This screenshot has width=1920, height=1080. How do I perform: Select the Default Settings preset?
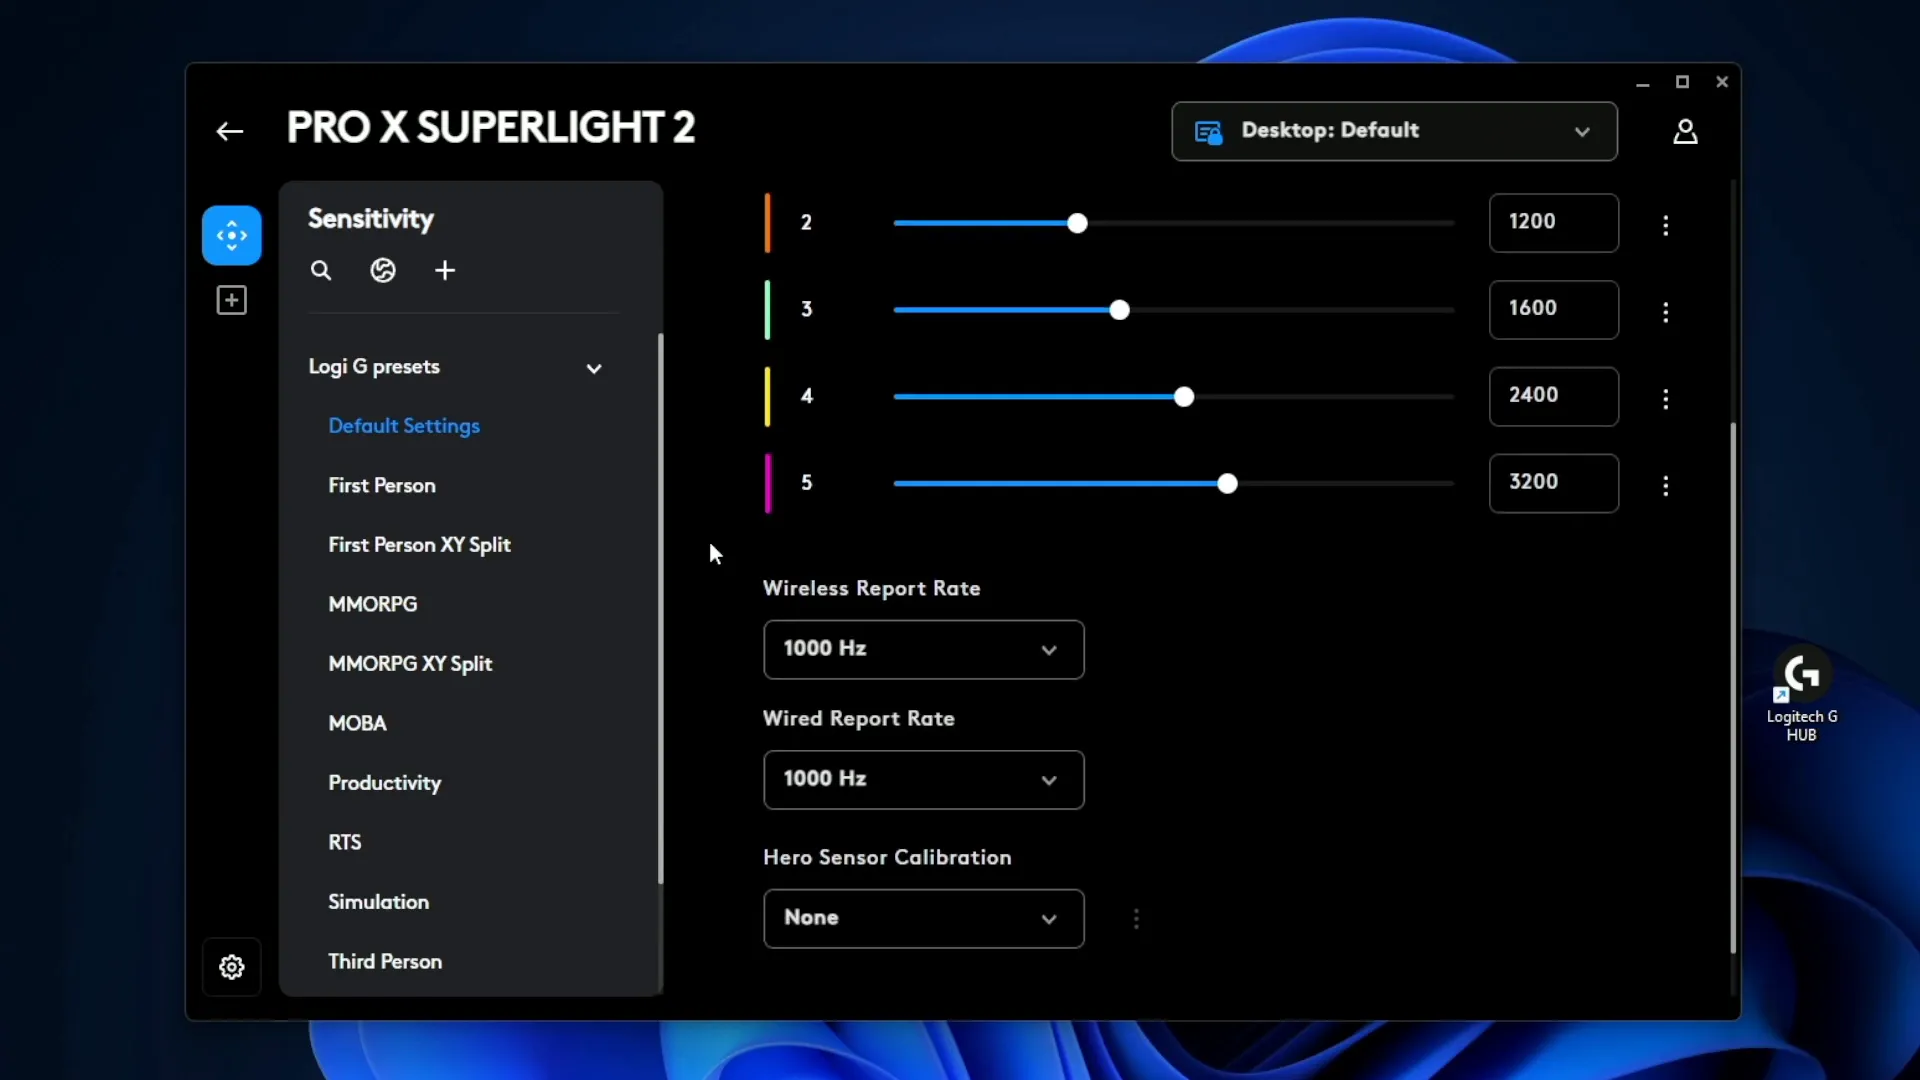point(404,426)
